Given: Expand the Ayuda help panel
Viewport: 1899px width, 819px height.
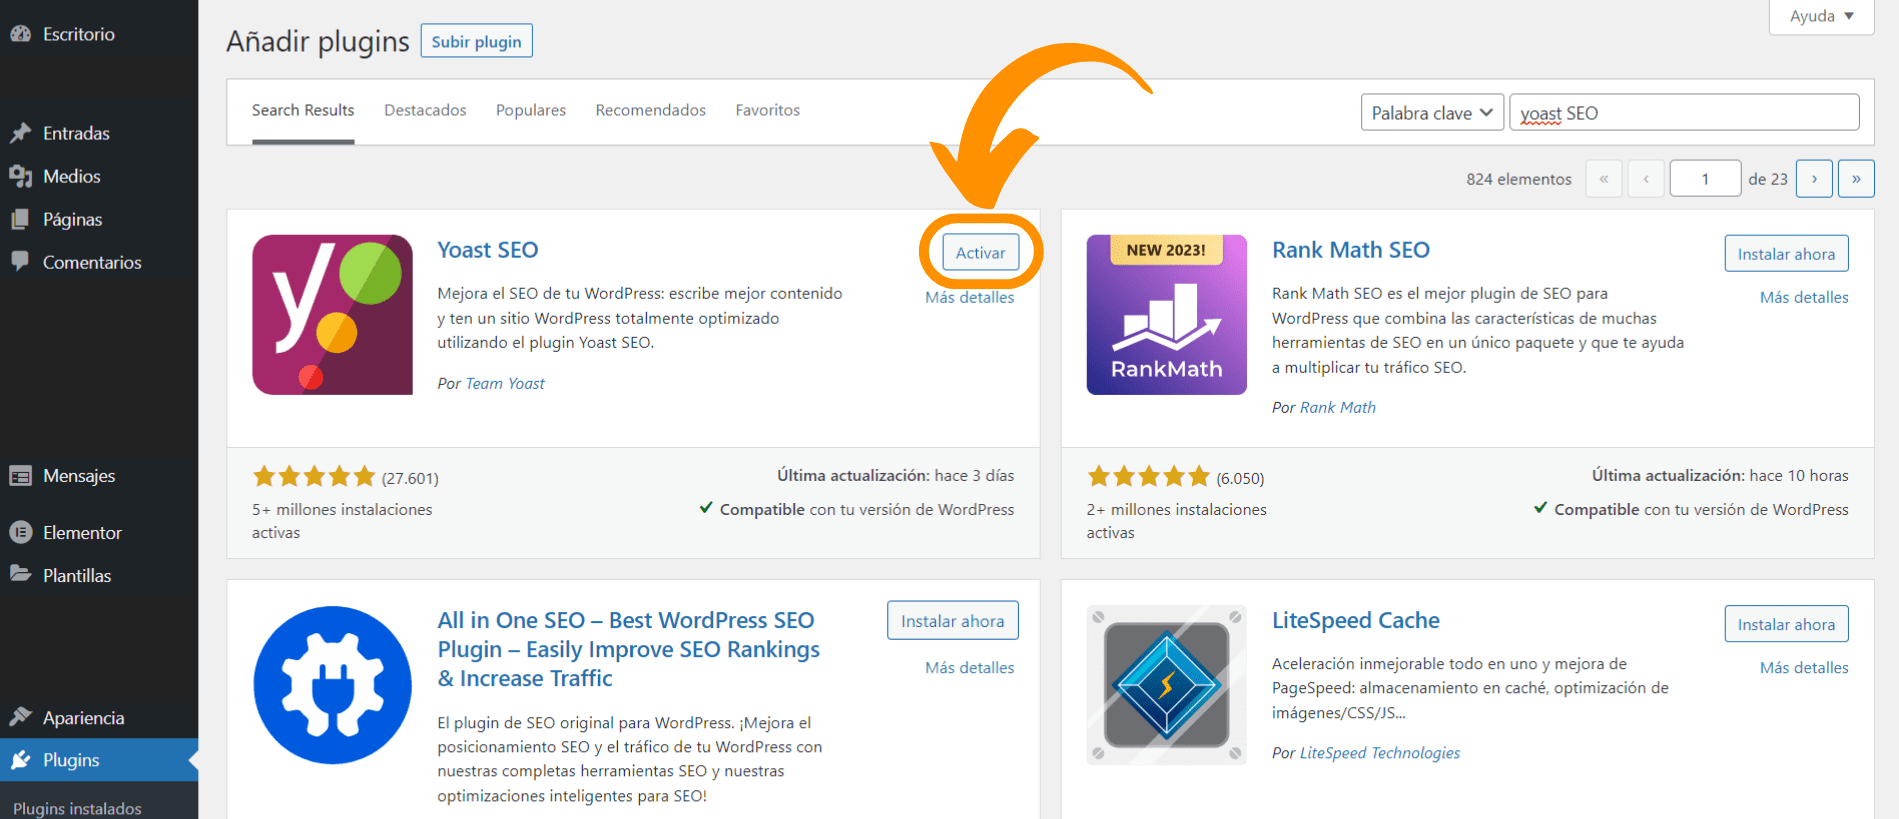Looking at the screenshot, I should coord(1821,16).
